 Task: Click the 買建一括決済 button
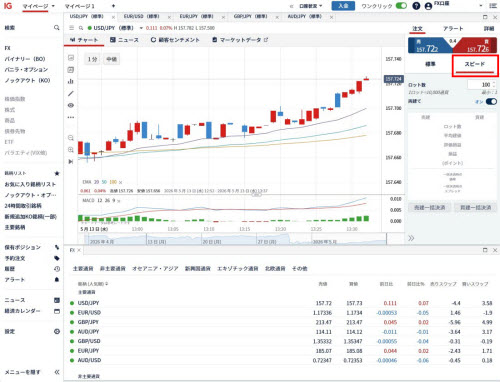475,208
